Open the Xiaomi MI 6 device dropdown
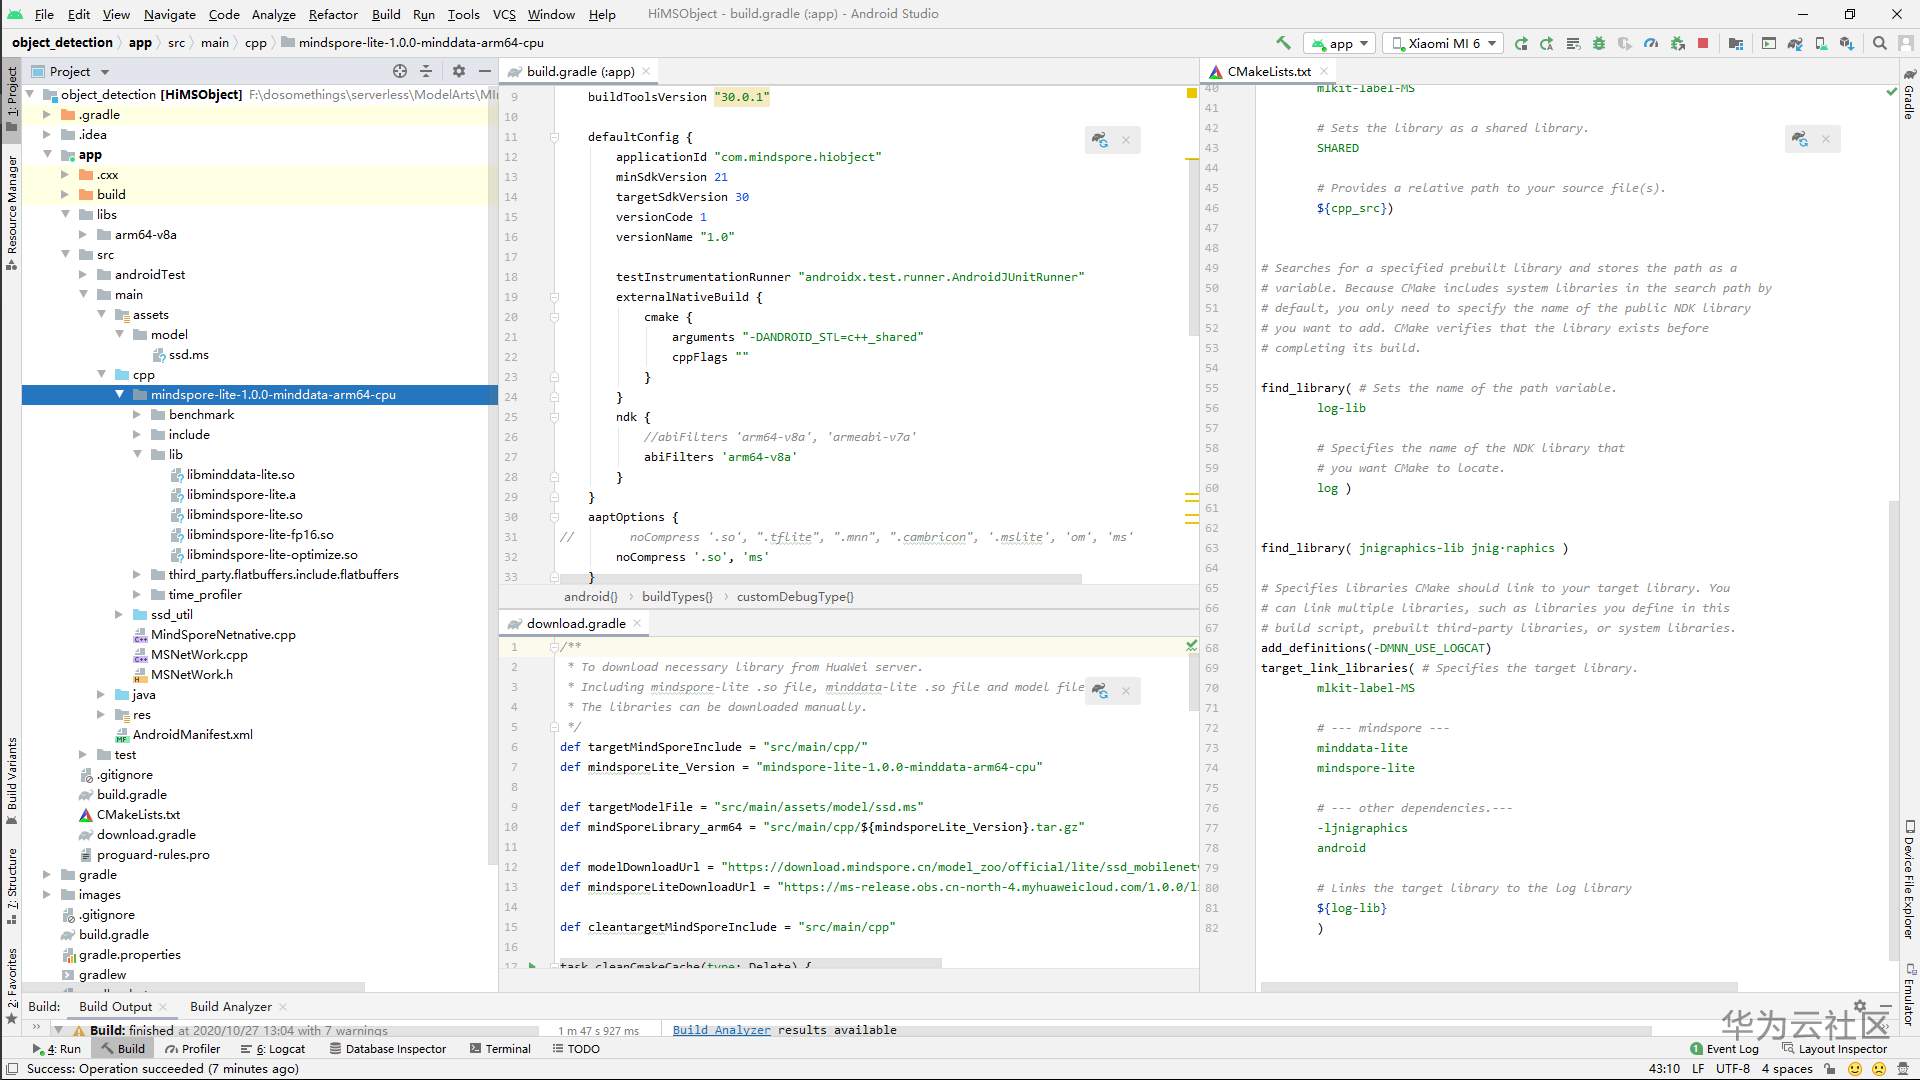The height and width of the screenshot is (1080, 1920). tap(1443, 43)
